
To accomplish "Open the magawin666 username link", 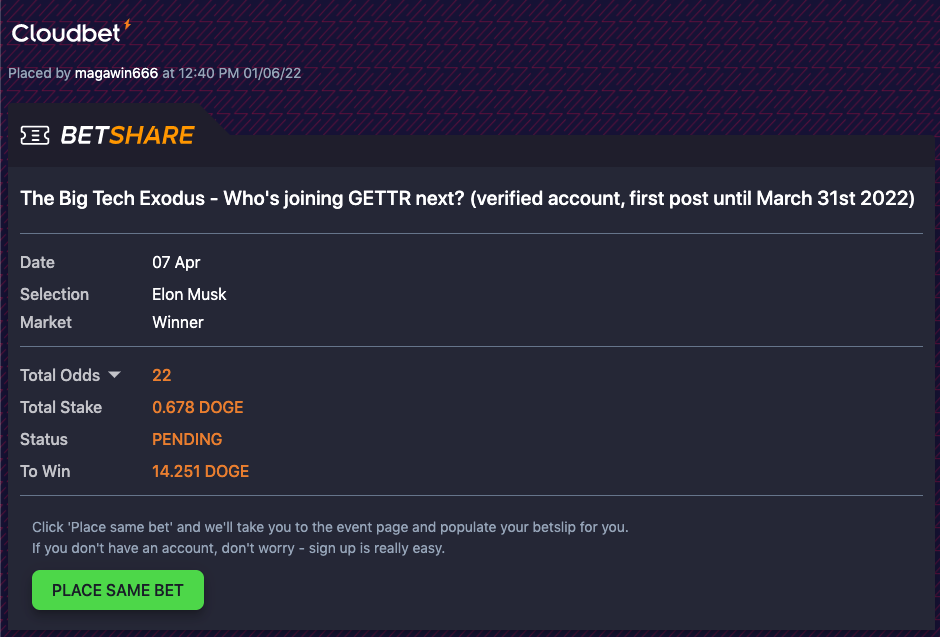I will [116, 73].
